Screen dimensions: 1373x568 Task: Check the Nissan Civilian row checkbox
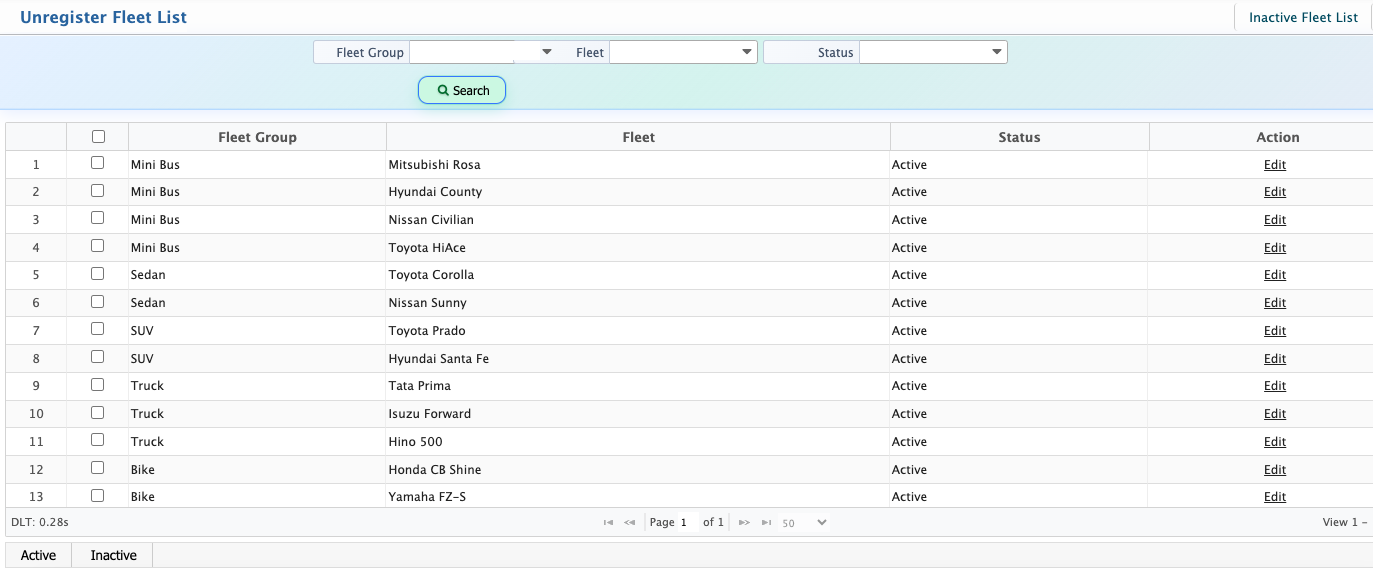[98, 218]
